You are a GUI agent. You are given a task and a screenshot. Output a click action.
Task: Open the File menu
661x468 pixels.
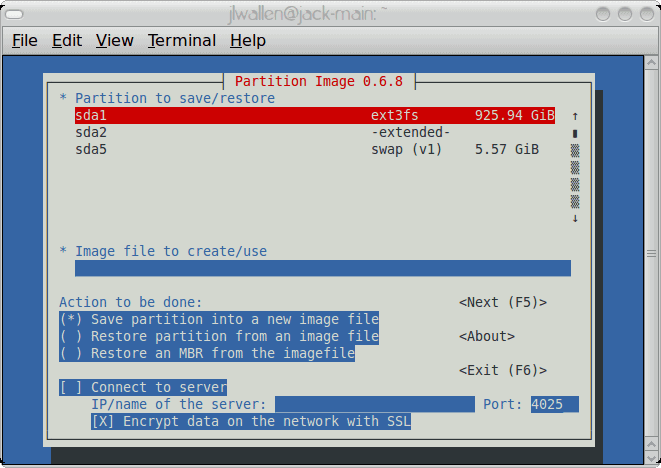click(x=24, y=41)
